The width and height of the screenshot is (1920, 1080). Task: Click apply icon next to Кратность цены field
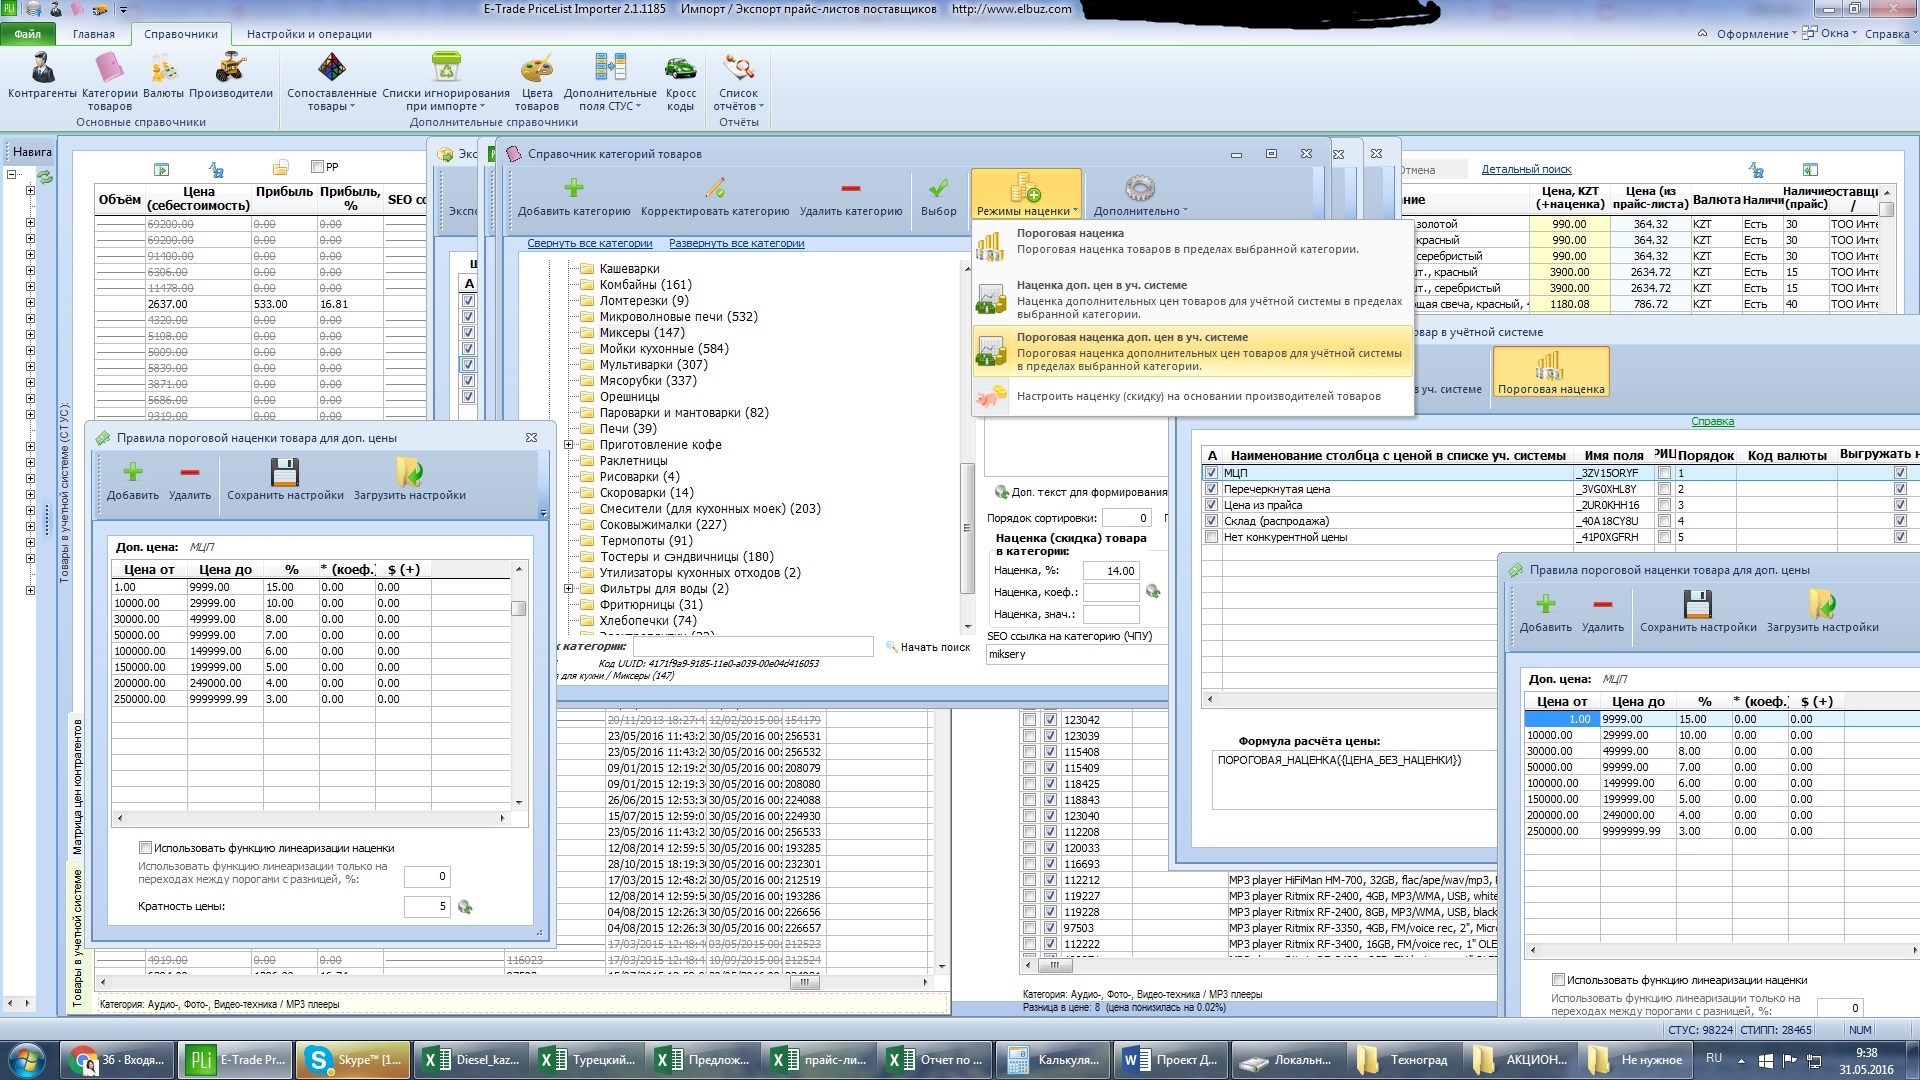pyautogui.click(x=465, y=907)
